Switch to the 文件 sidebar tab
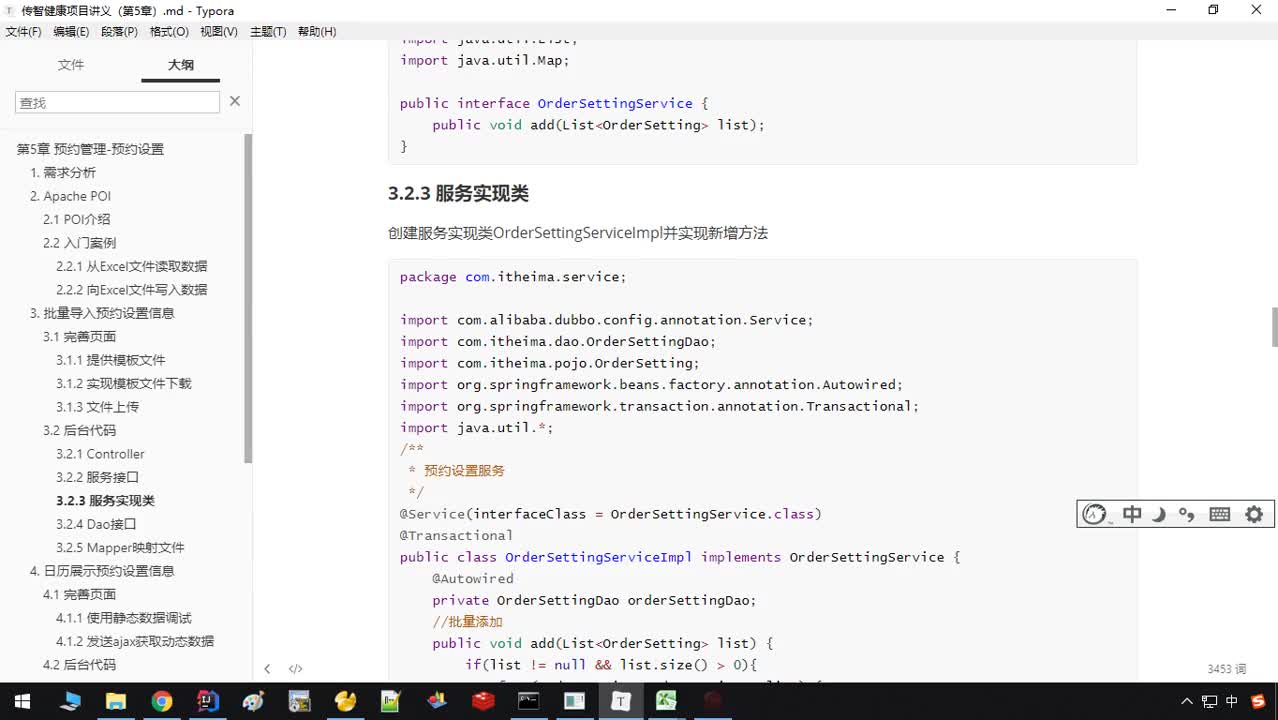Image resolution: width=1278 pixels, height=720 pixels. coord(71,65)
